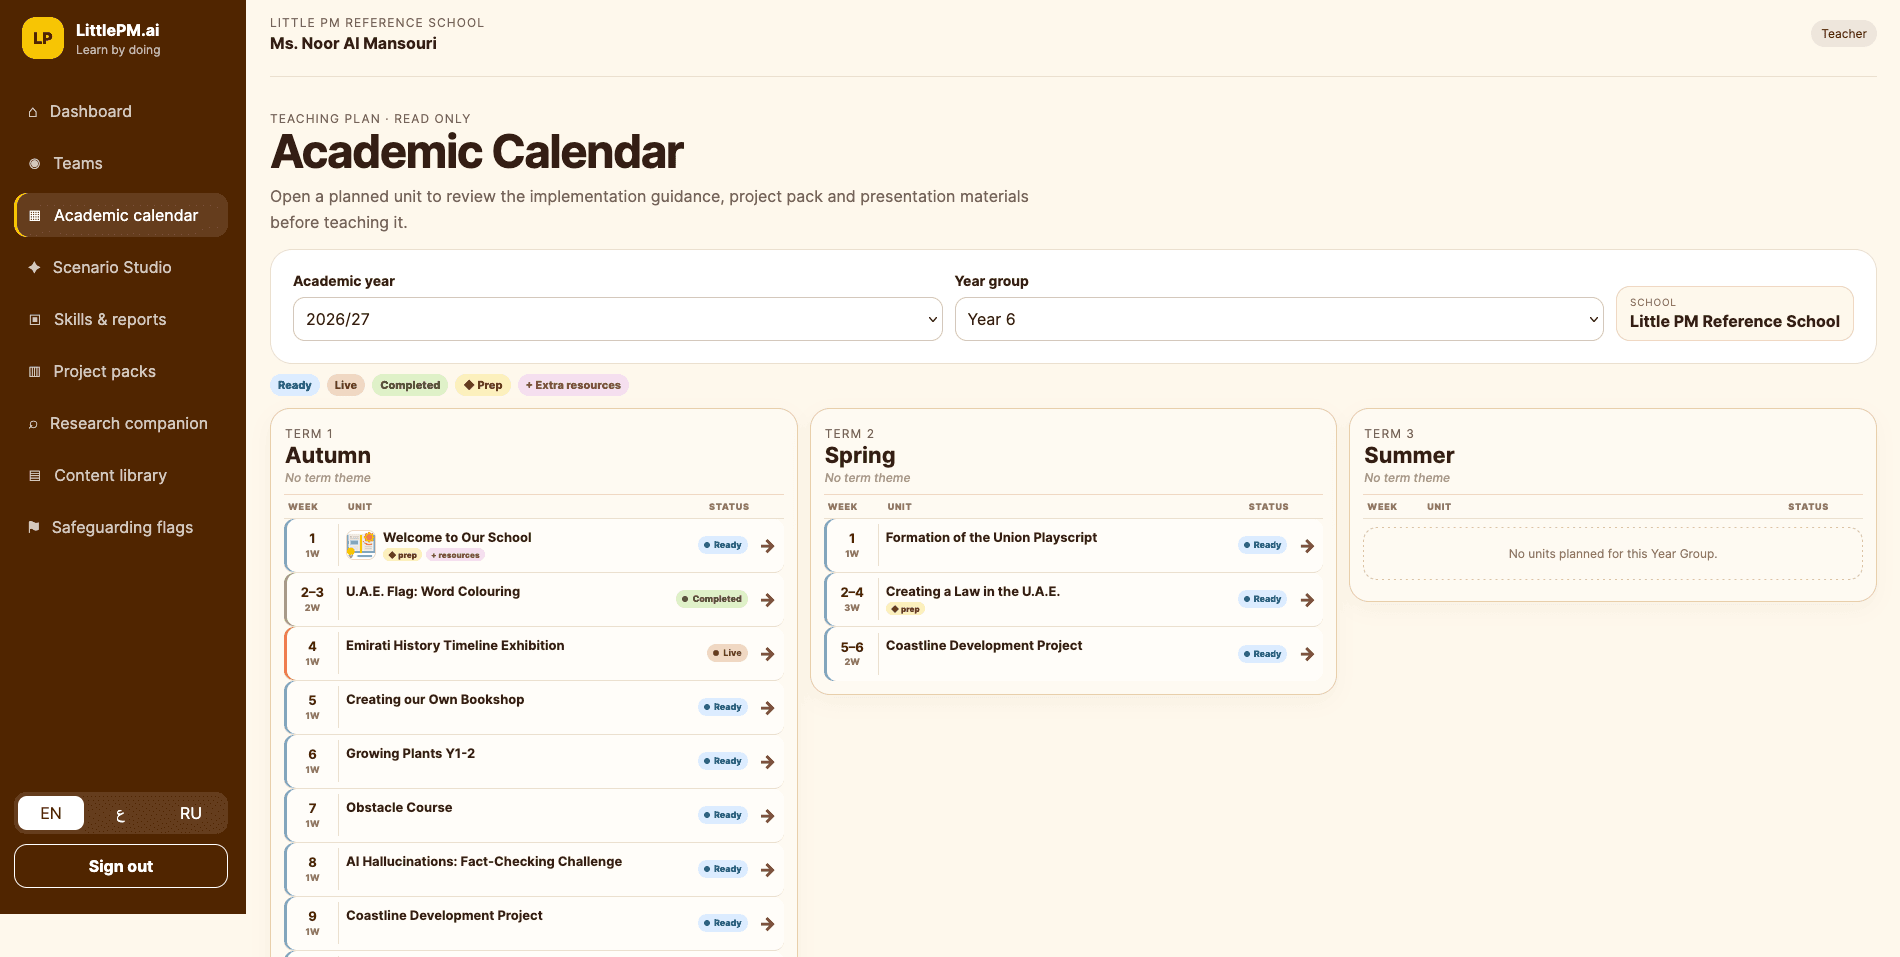
Task: Open arrow for Growing Plants Y1-2
Action: point(768,762)
